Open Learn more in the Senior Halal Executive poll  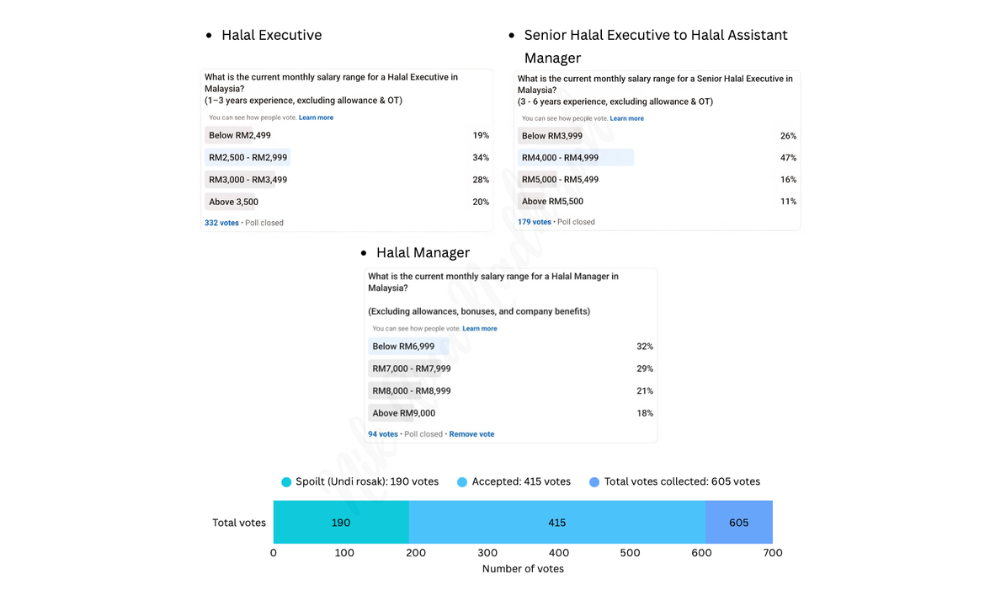point(627,119)
